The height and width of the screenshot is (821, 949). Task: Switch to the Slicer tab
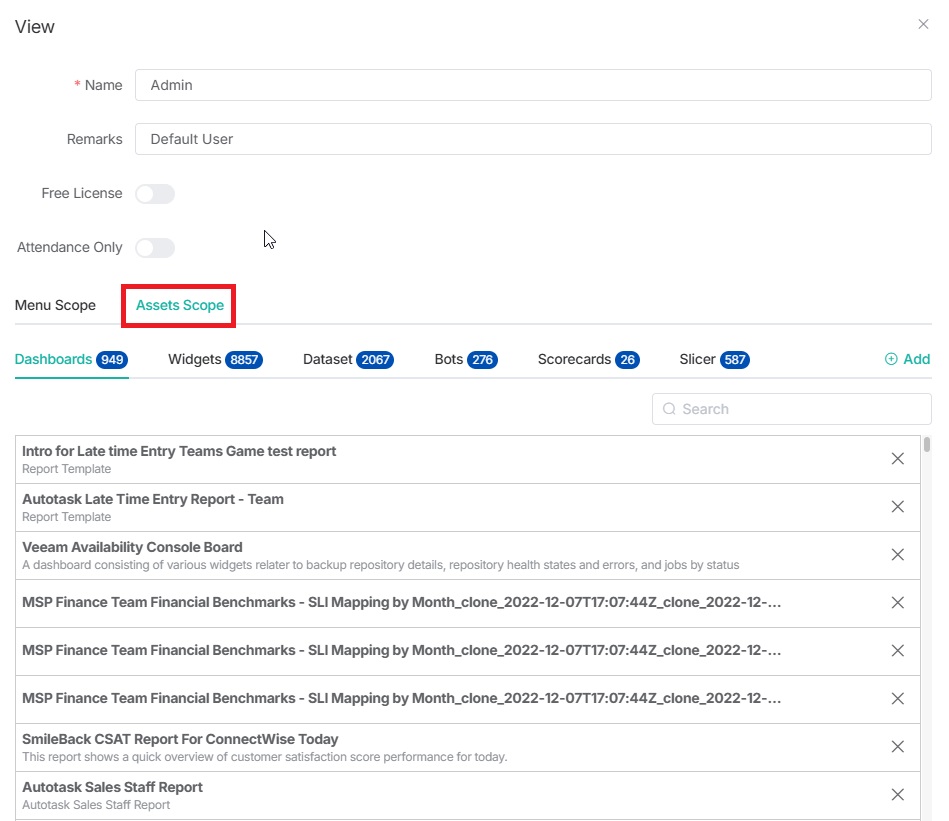[x=713, y=359]
